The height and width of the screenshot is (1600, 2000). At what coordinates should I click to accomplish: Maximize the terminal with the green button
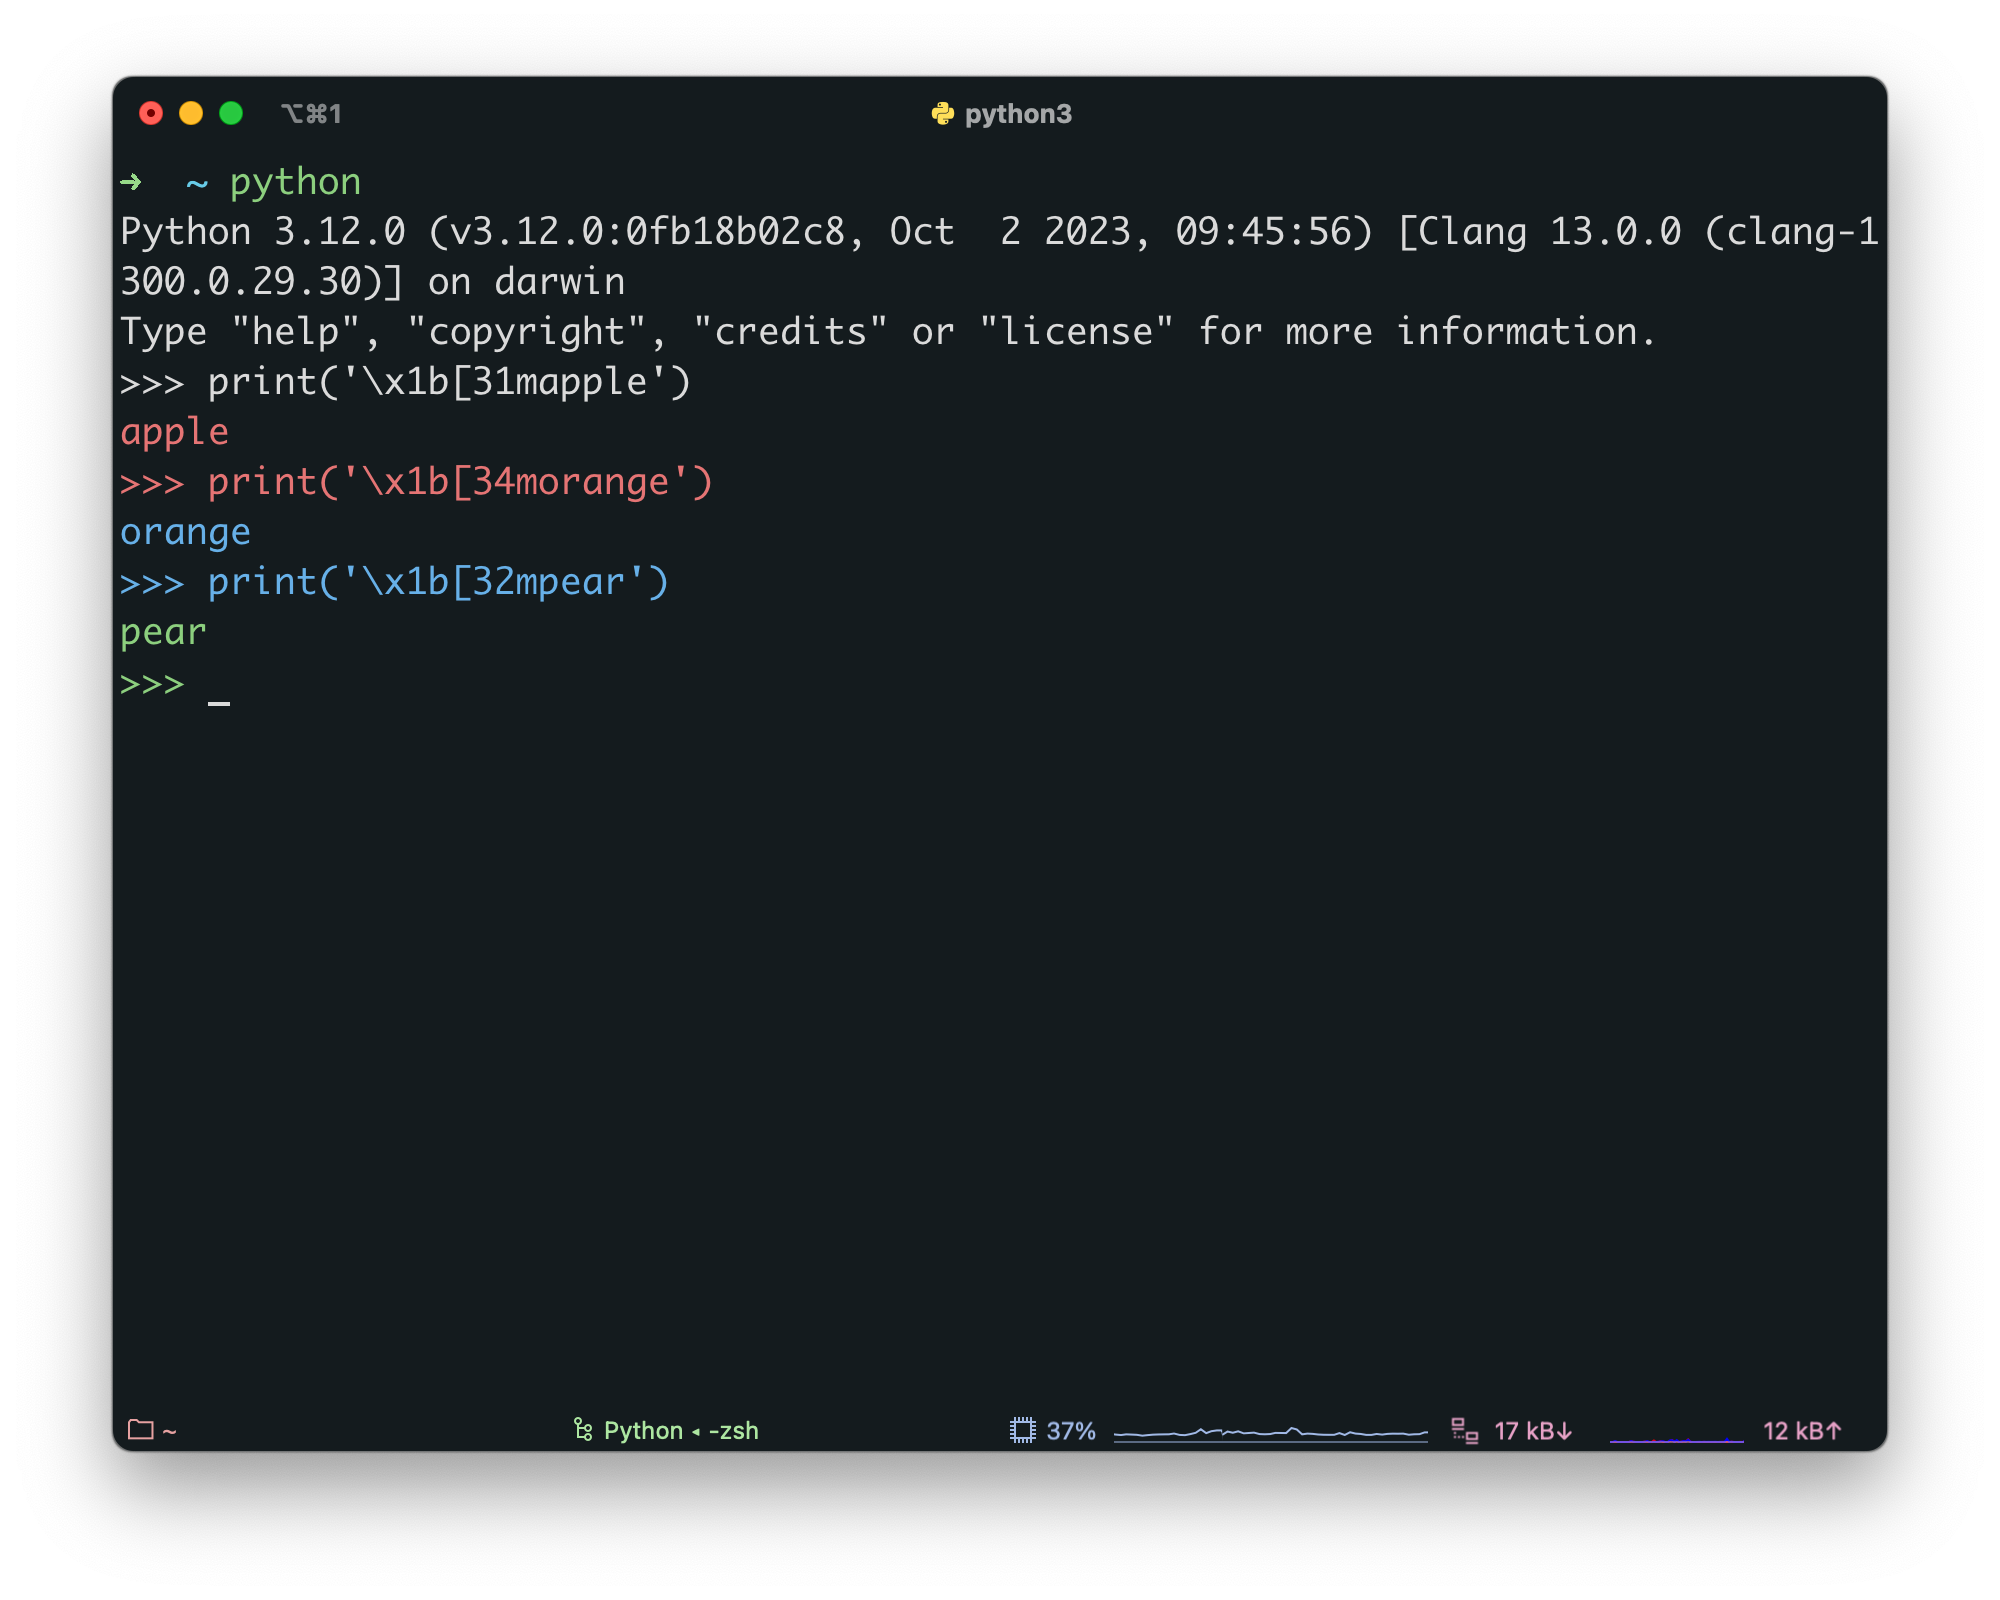click(231, 113)
